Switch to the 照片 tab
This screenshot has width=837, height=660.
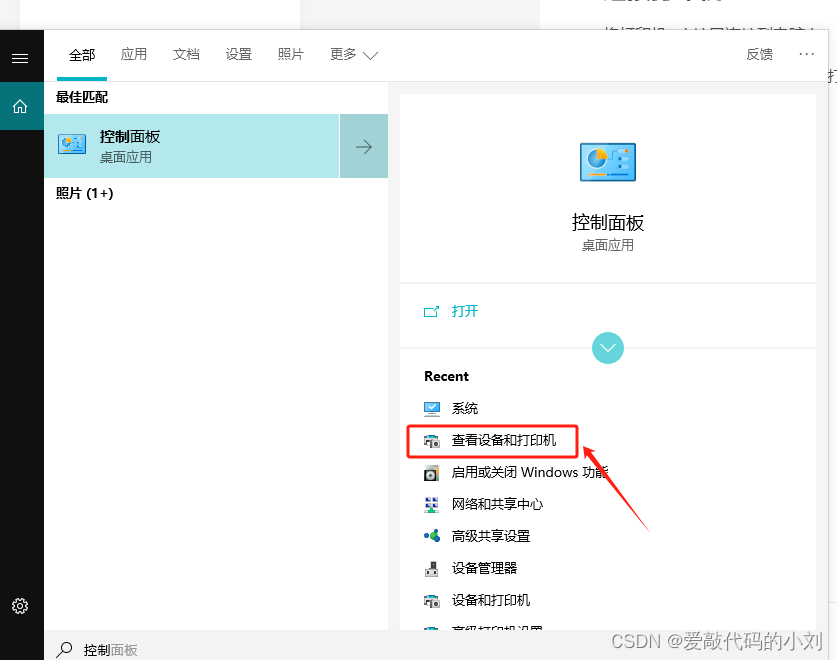point(290,54)
